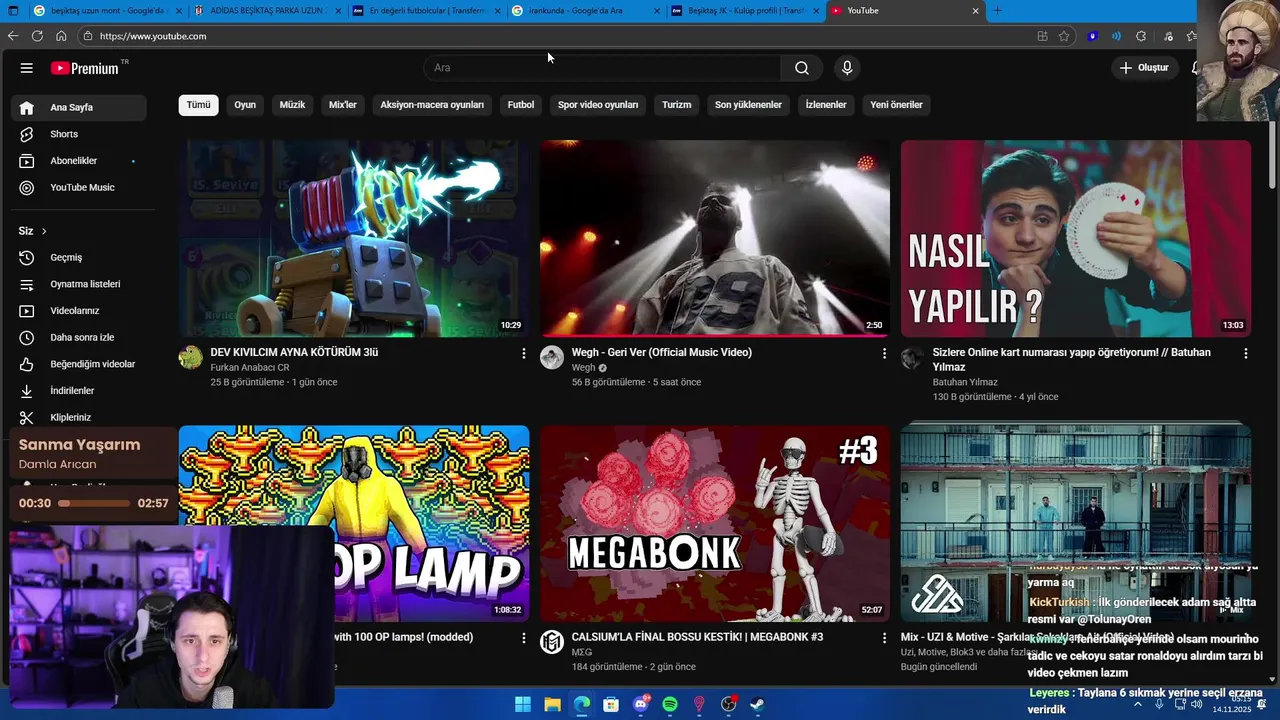Open the Ana Sayfa home item
Viewport: 1280px width, 720px height.
(x=79, y=107)
